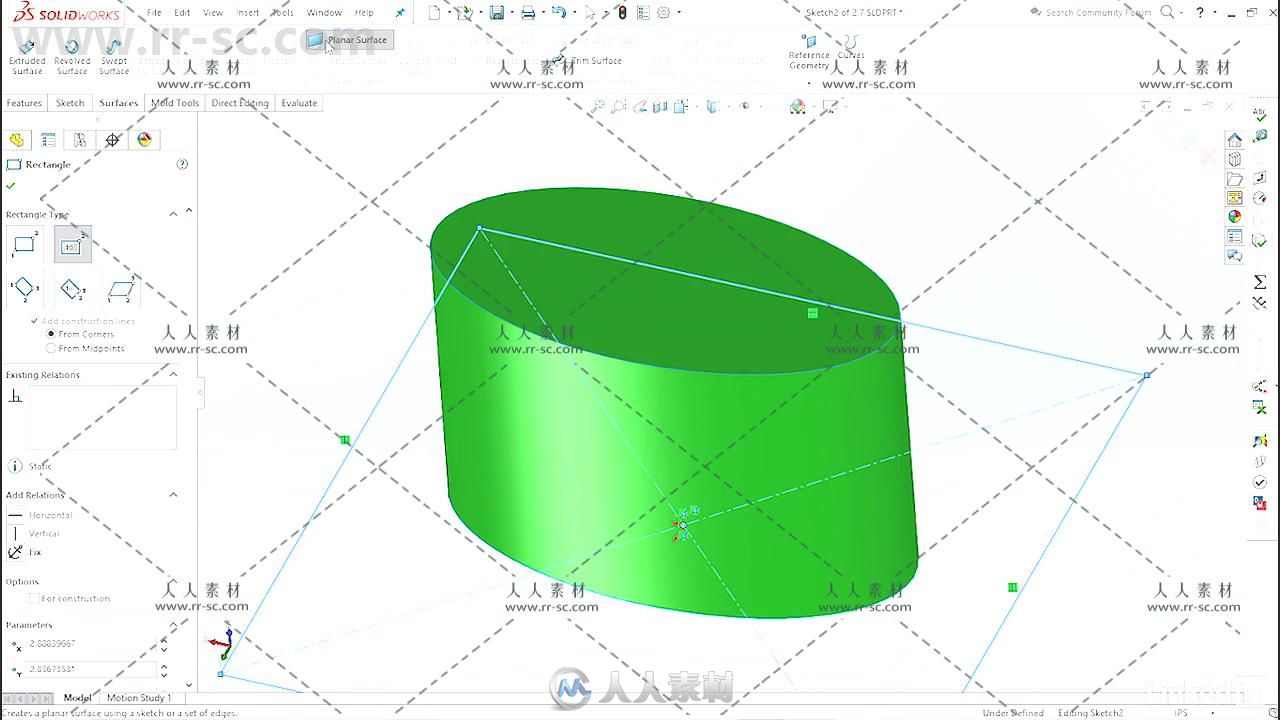Click Zoom to Fit icon
Image resolution: width=1280 pixels, height=720 pixels.
(x=597, y=106)
